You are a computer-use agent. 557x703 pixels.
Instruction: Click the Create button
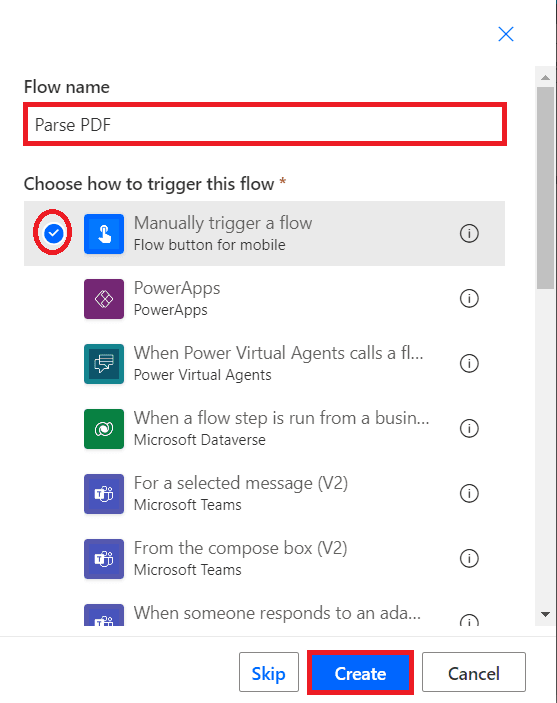click(361, 673)
